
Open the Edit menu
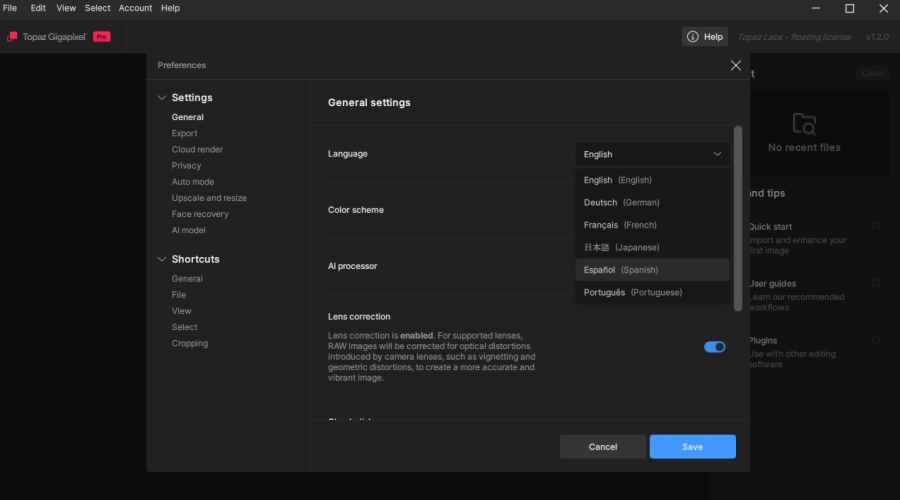pos(38,8)
